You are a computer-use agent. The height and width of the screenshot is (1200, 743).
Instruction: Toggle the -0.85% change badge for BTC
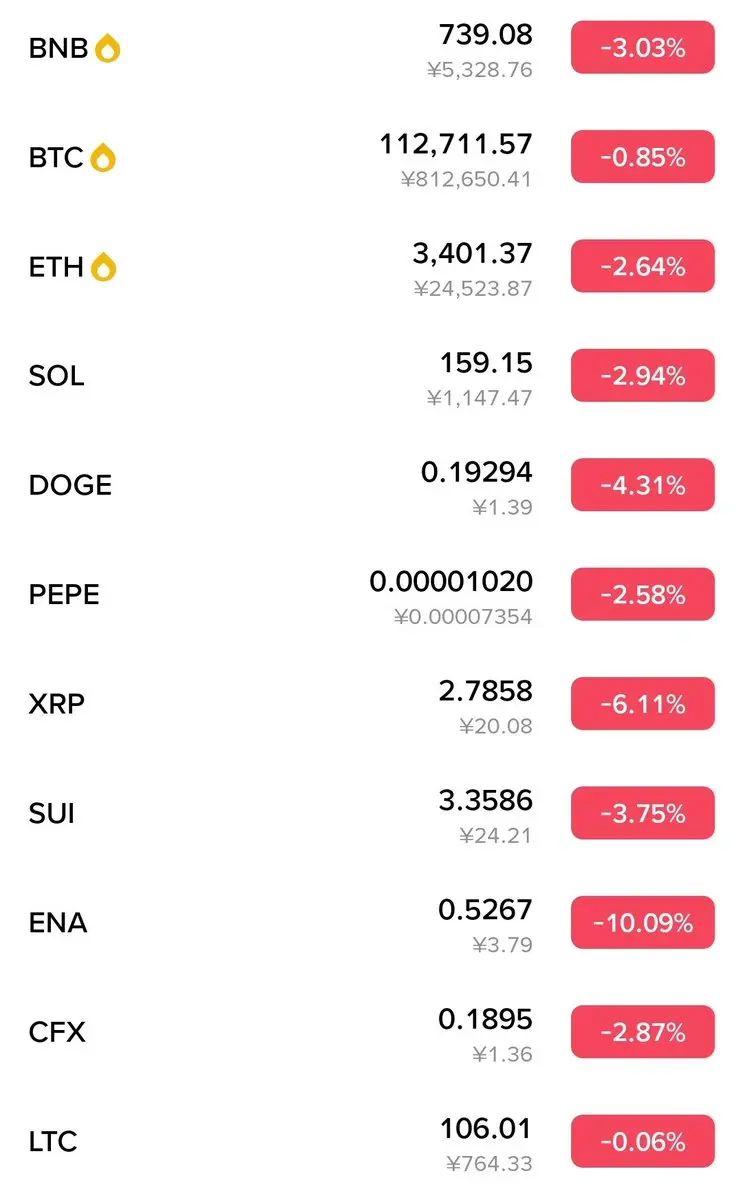643,157
